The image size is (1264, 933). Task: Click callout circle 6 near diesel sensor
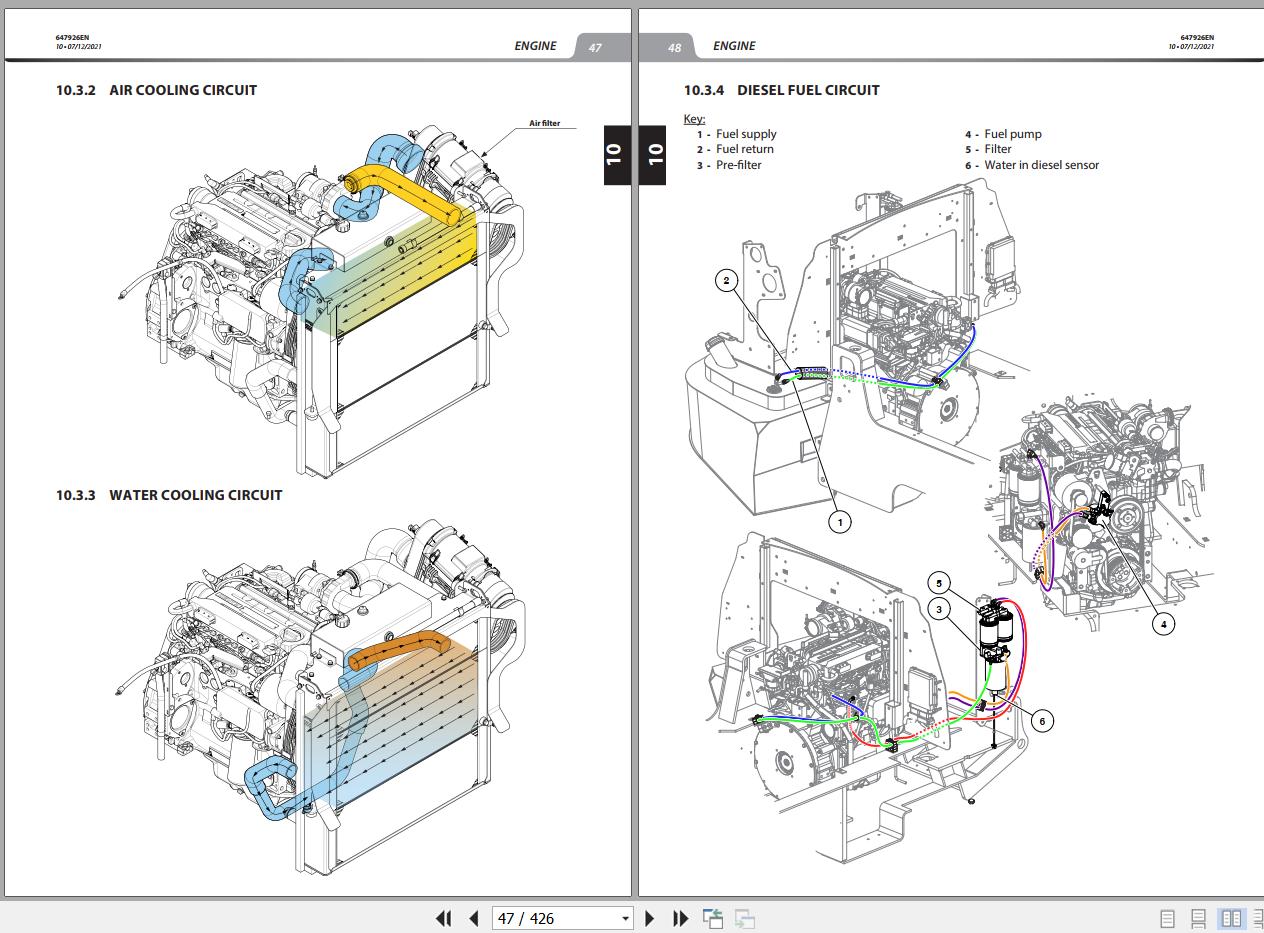(1041, 720)
